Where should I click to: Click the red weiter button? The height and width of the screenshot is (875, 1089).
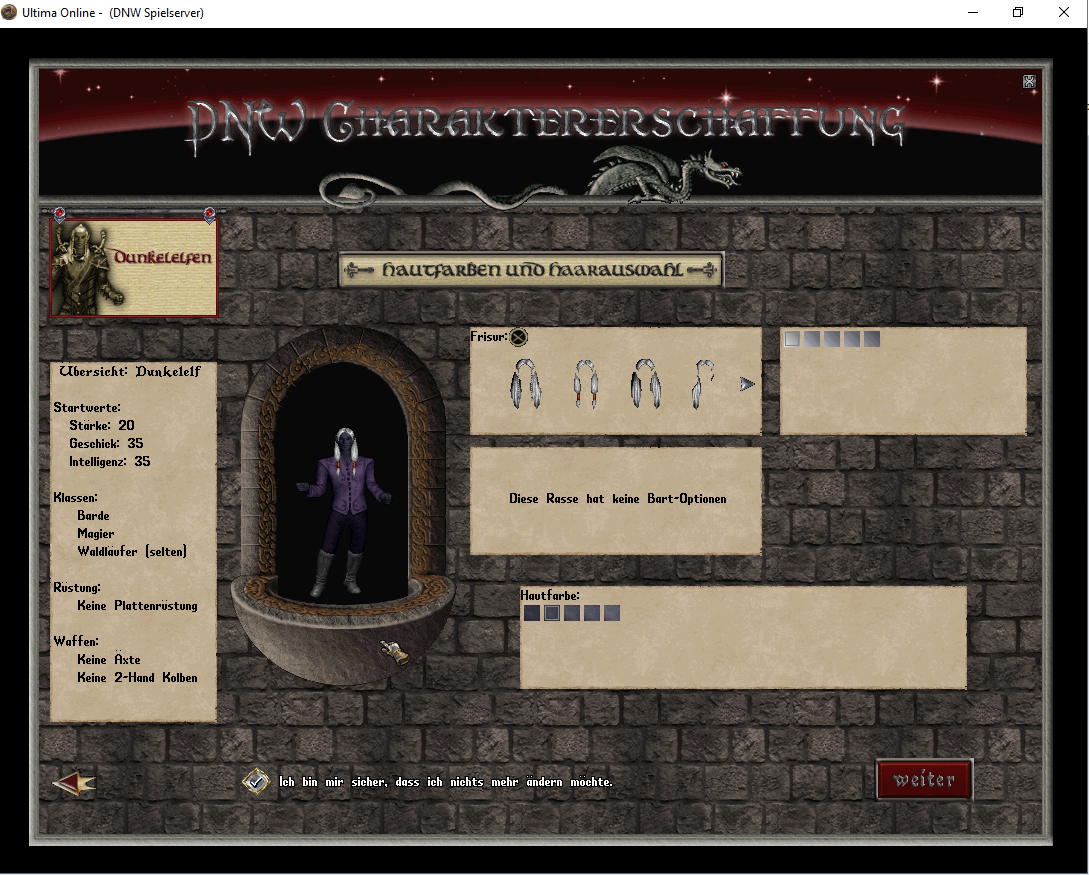tap(924, 780)
